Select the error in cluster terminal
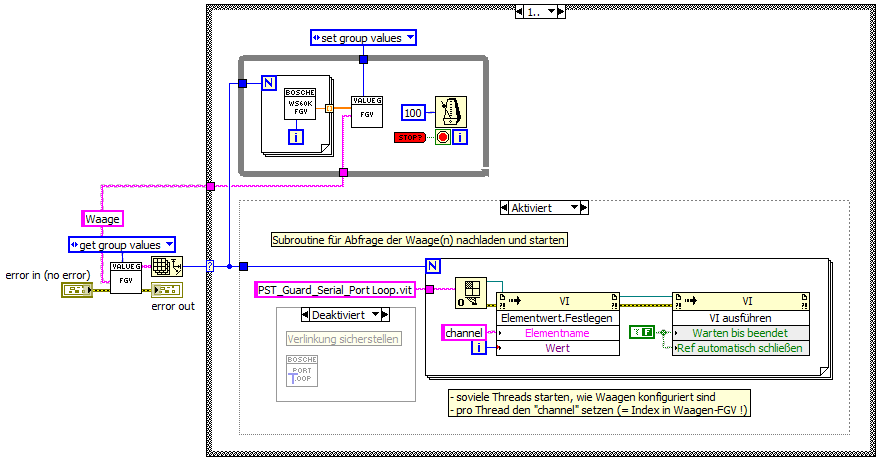Image resolution: width=882 pixels, height=465 pixels. [77, 290]
